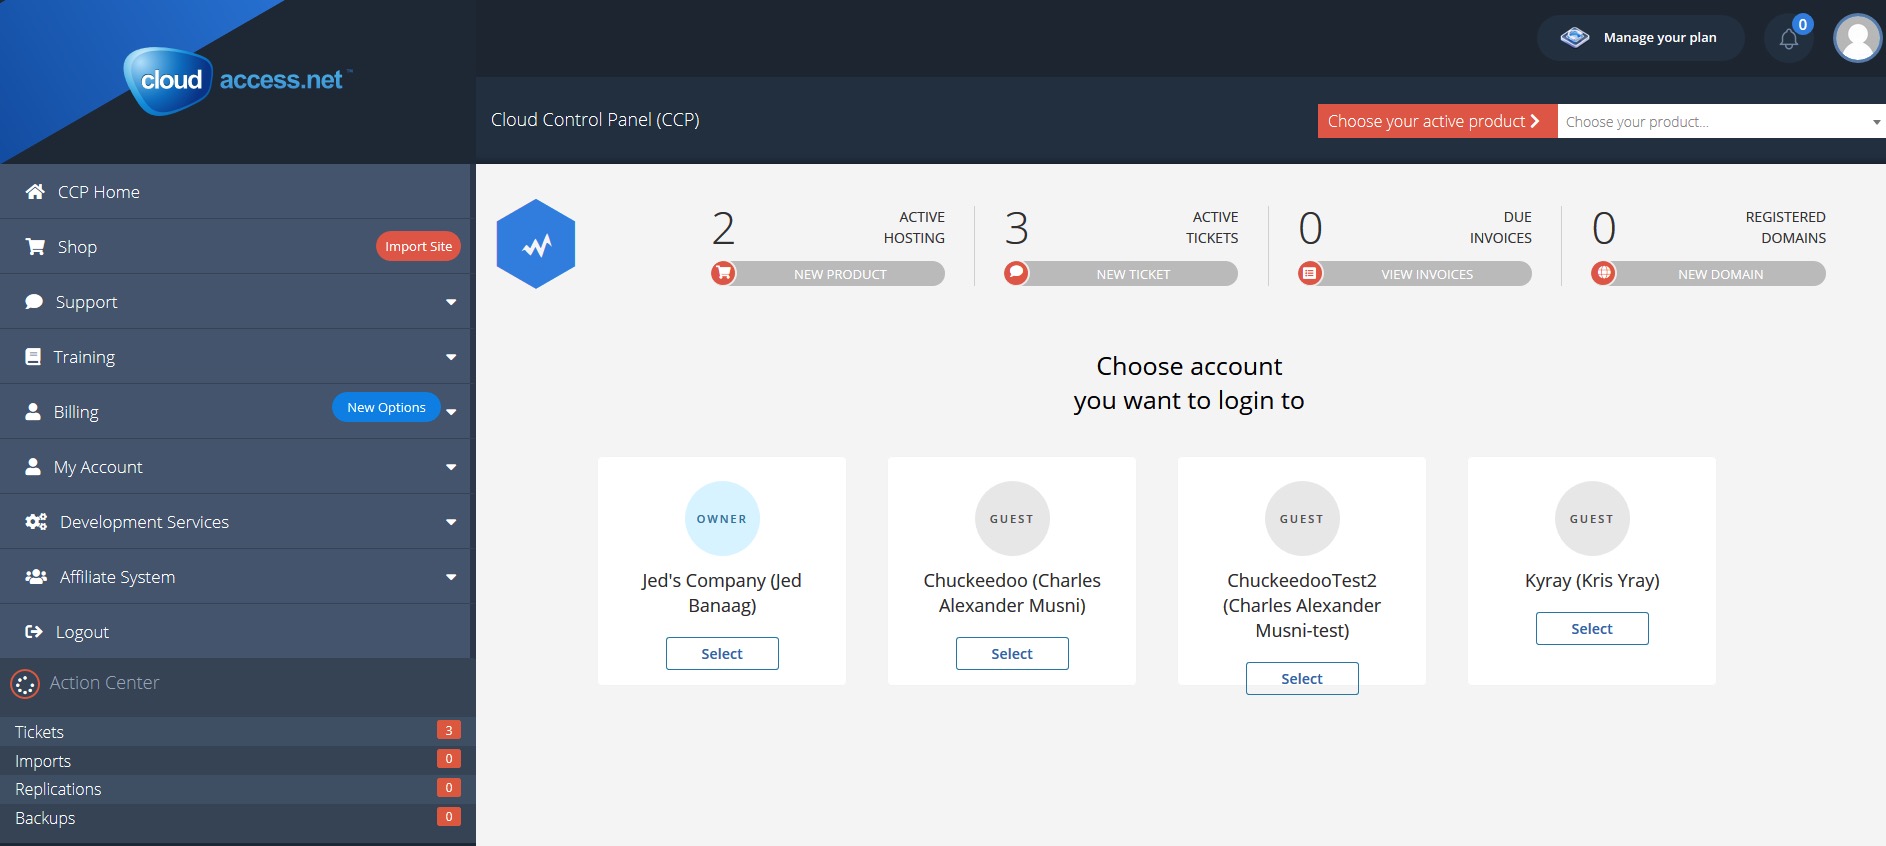
Task: Click the Imports count badge showing 0
Action: click(449, 758)
